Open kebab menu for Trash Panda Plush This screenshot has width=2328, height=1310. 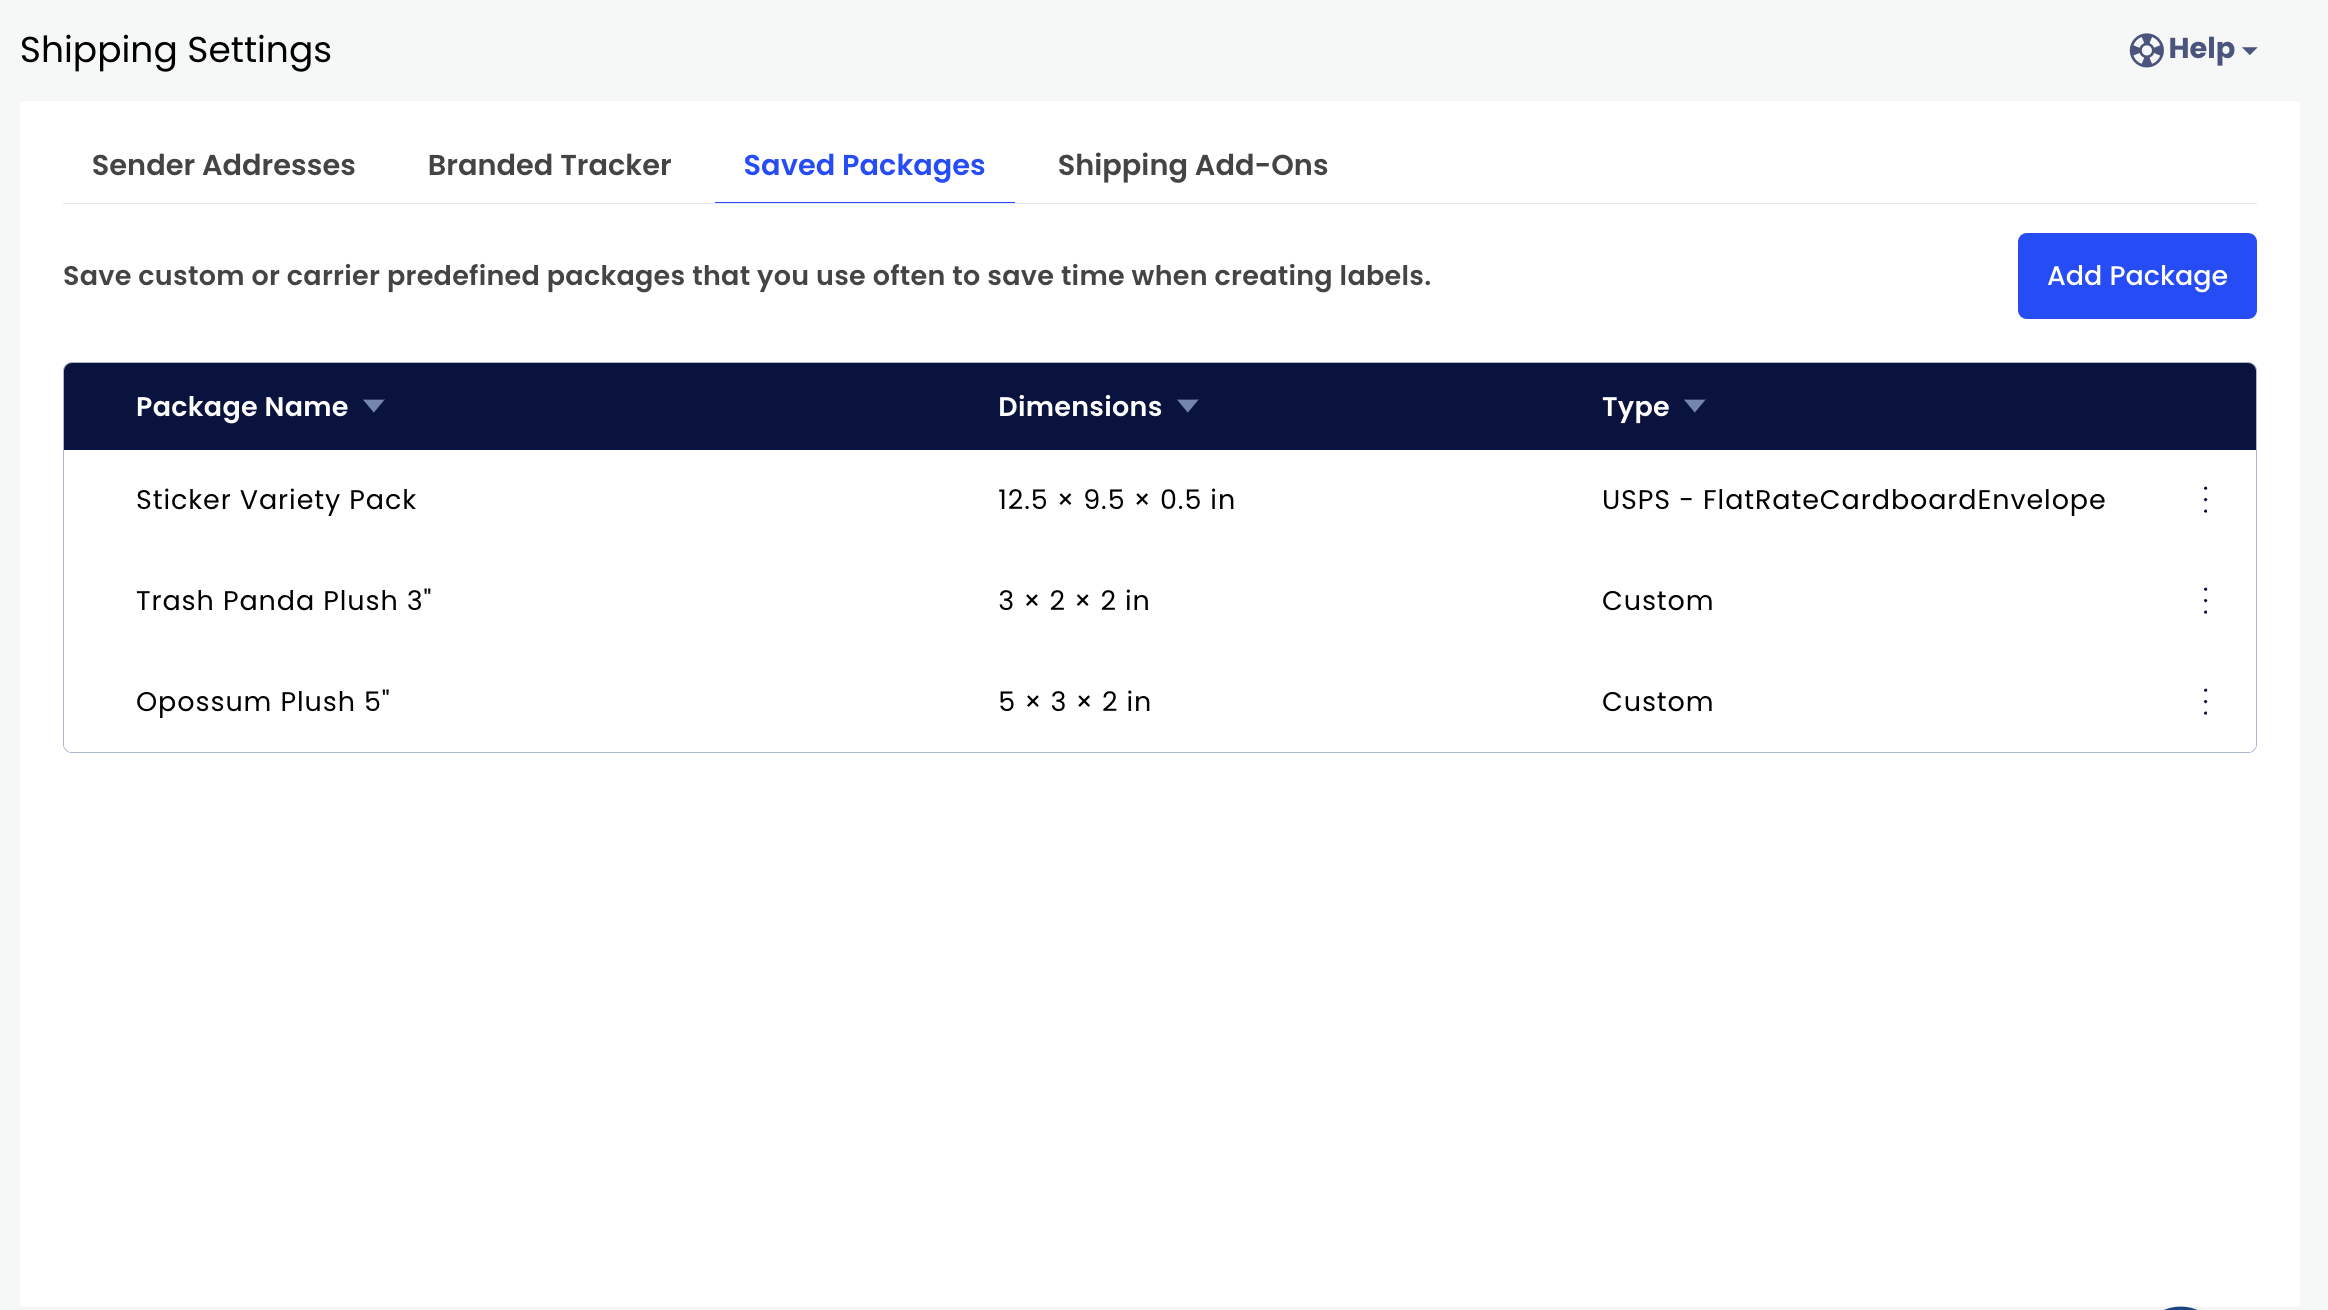[2205, 601]
